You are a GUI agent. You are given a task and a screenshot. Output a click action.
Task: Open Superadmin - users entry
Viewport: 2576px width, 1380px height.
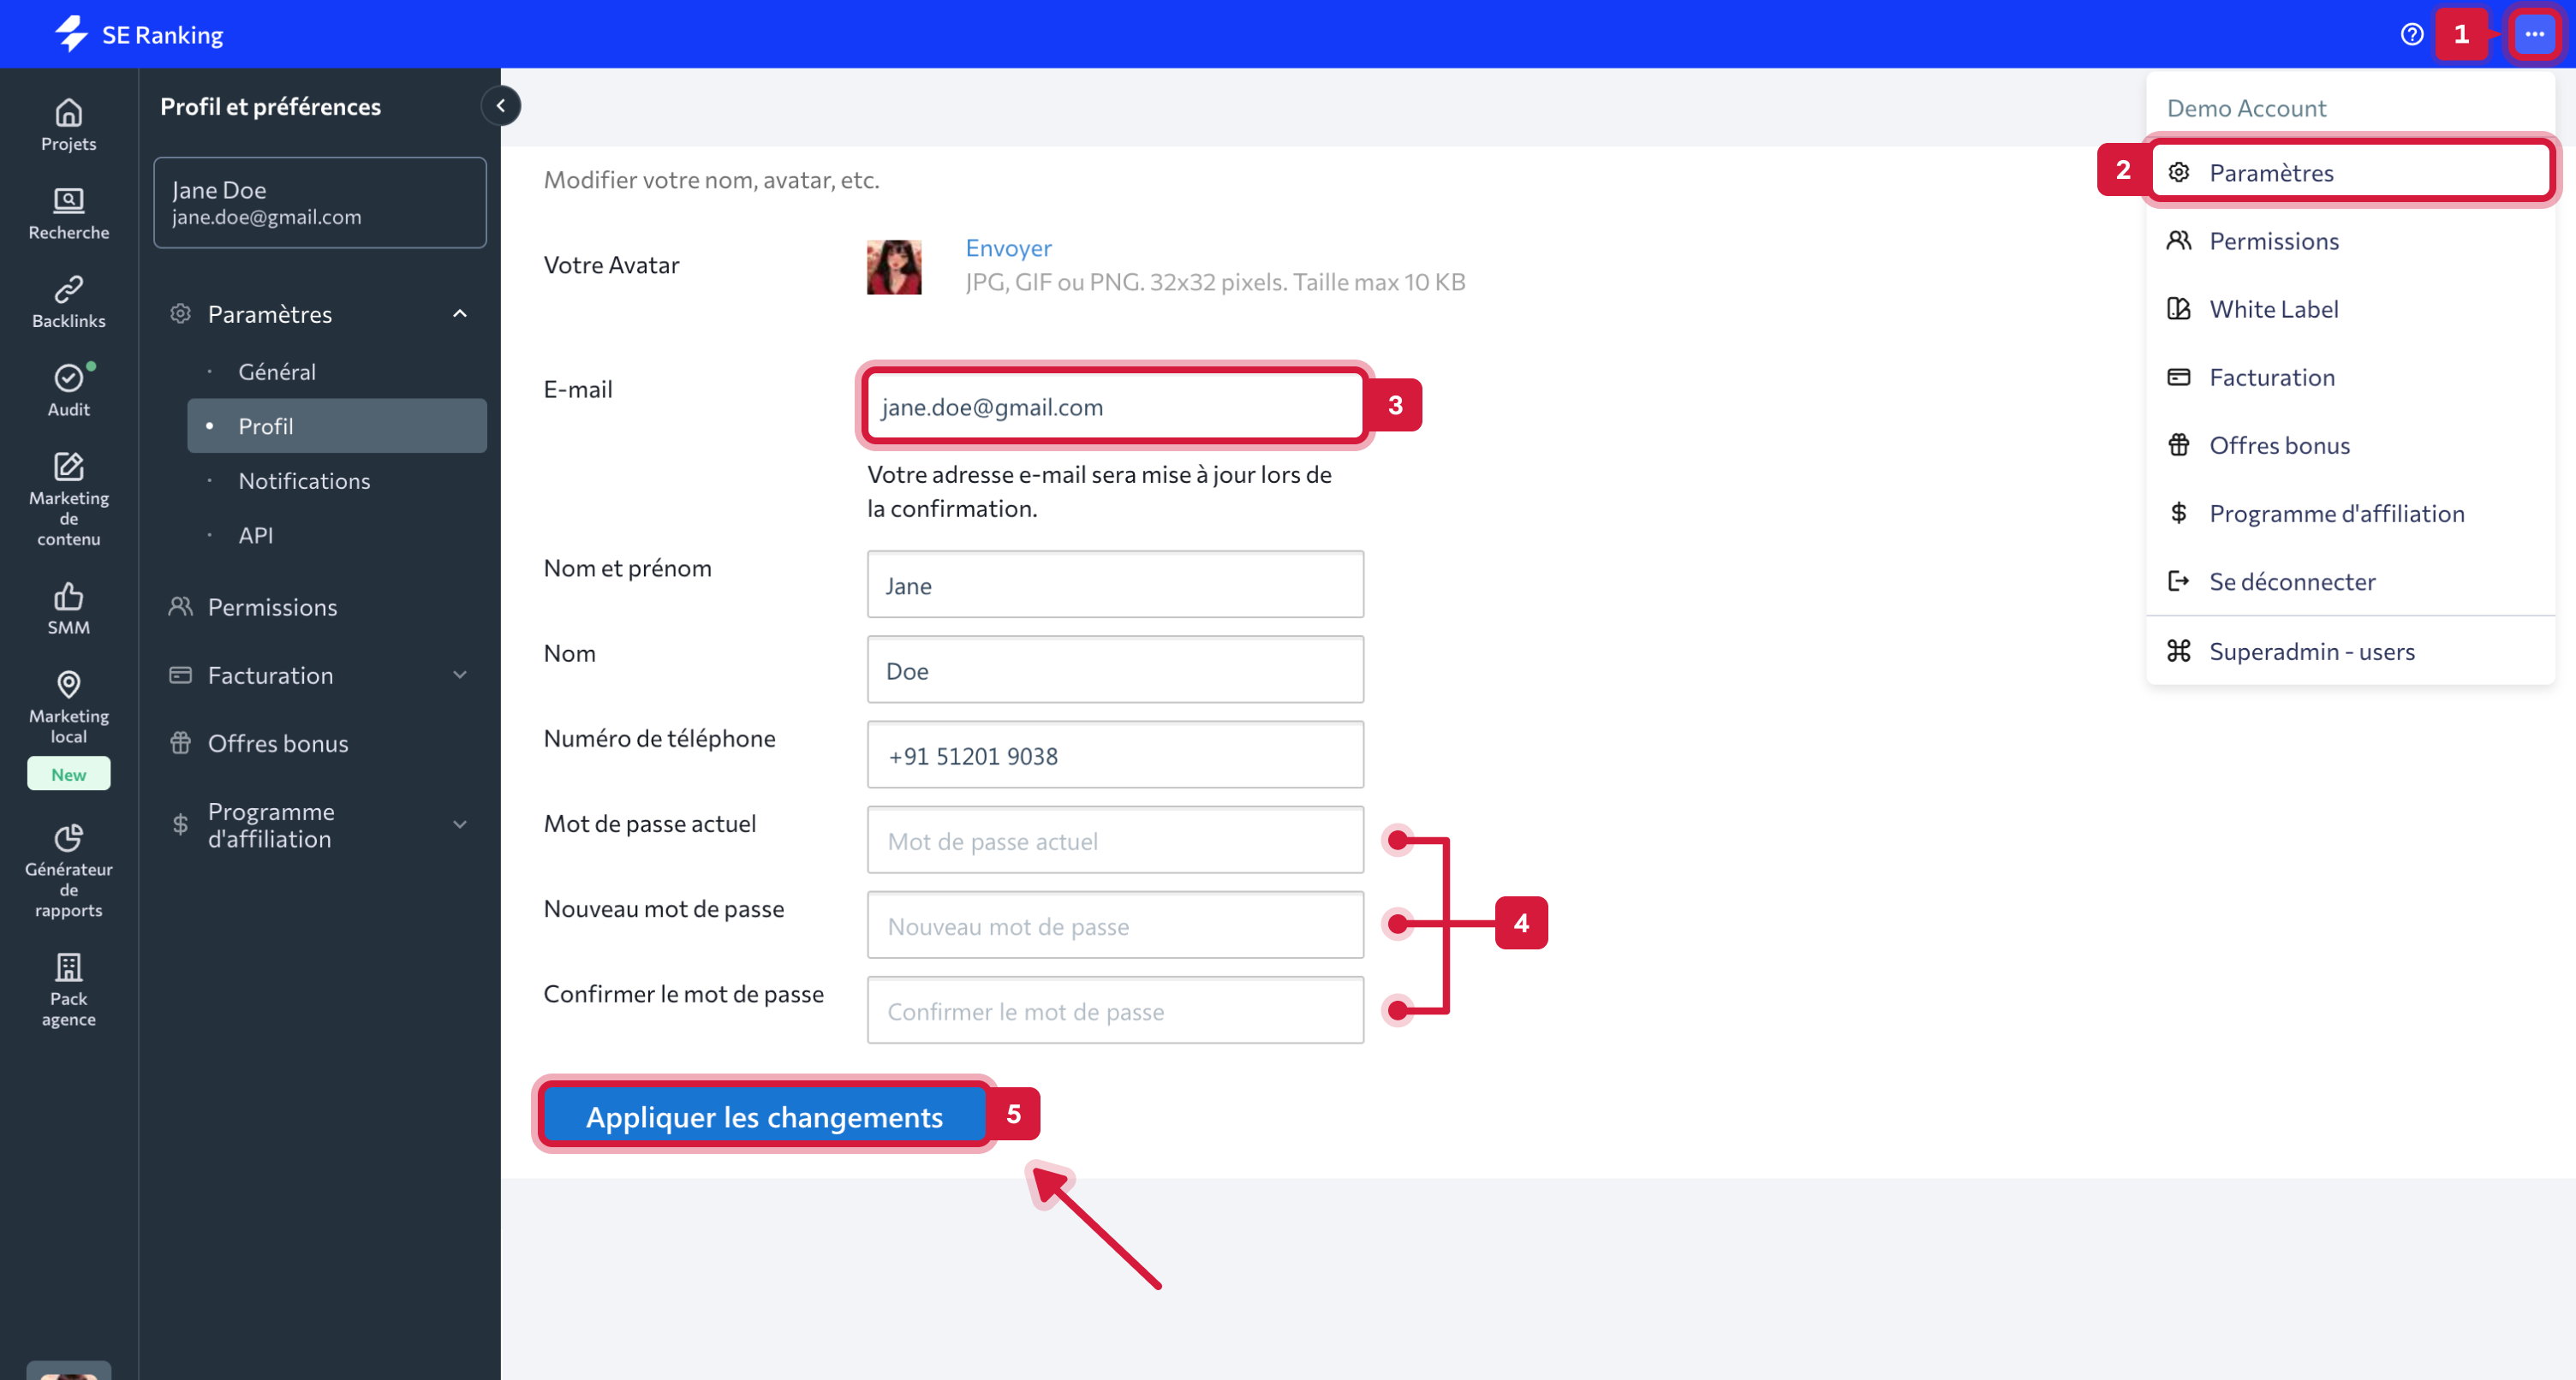(x=2351, y=651)
